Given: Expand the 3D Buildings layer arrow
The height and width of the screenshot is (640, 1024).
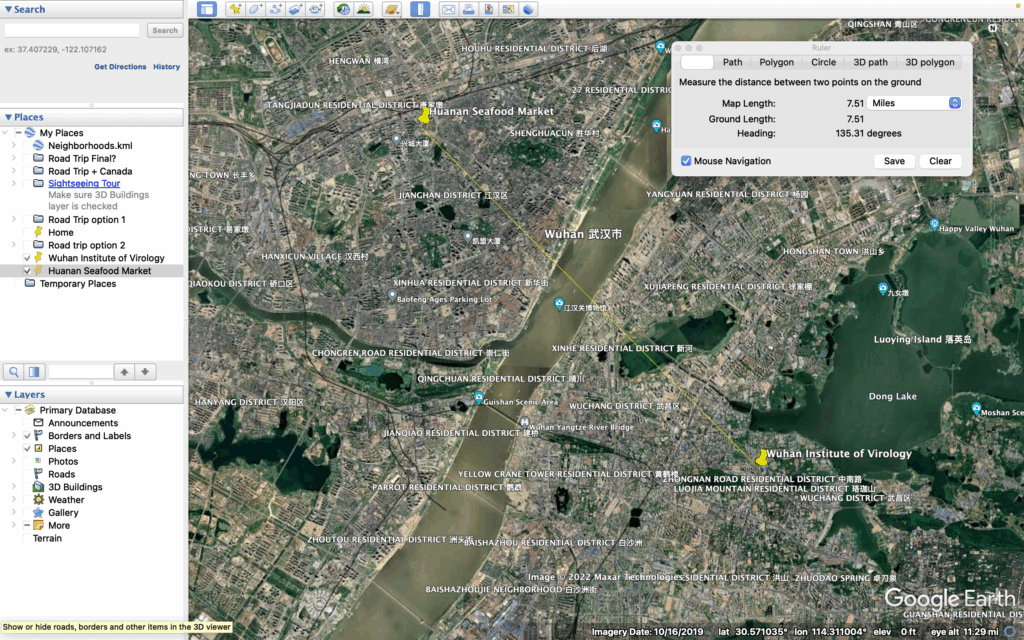Looking at the screenshot, I should coord(14,487).
